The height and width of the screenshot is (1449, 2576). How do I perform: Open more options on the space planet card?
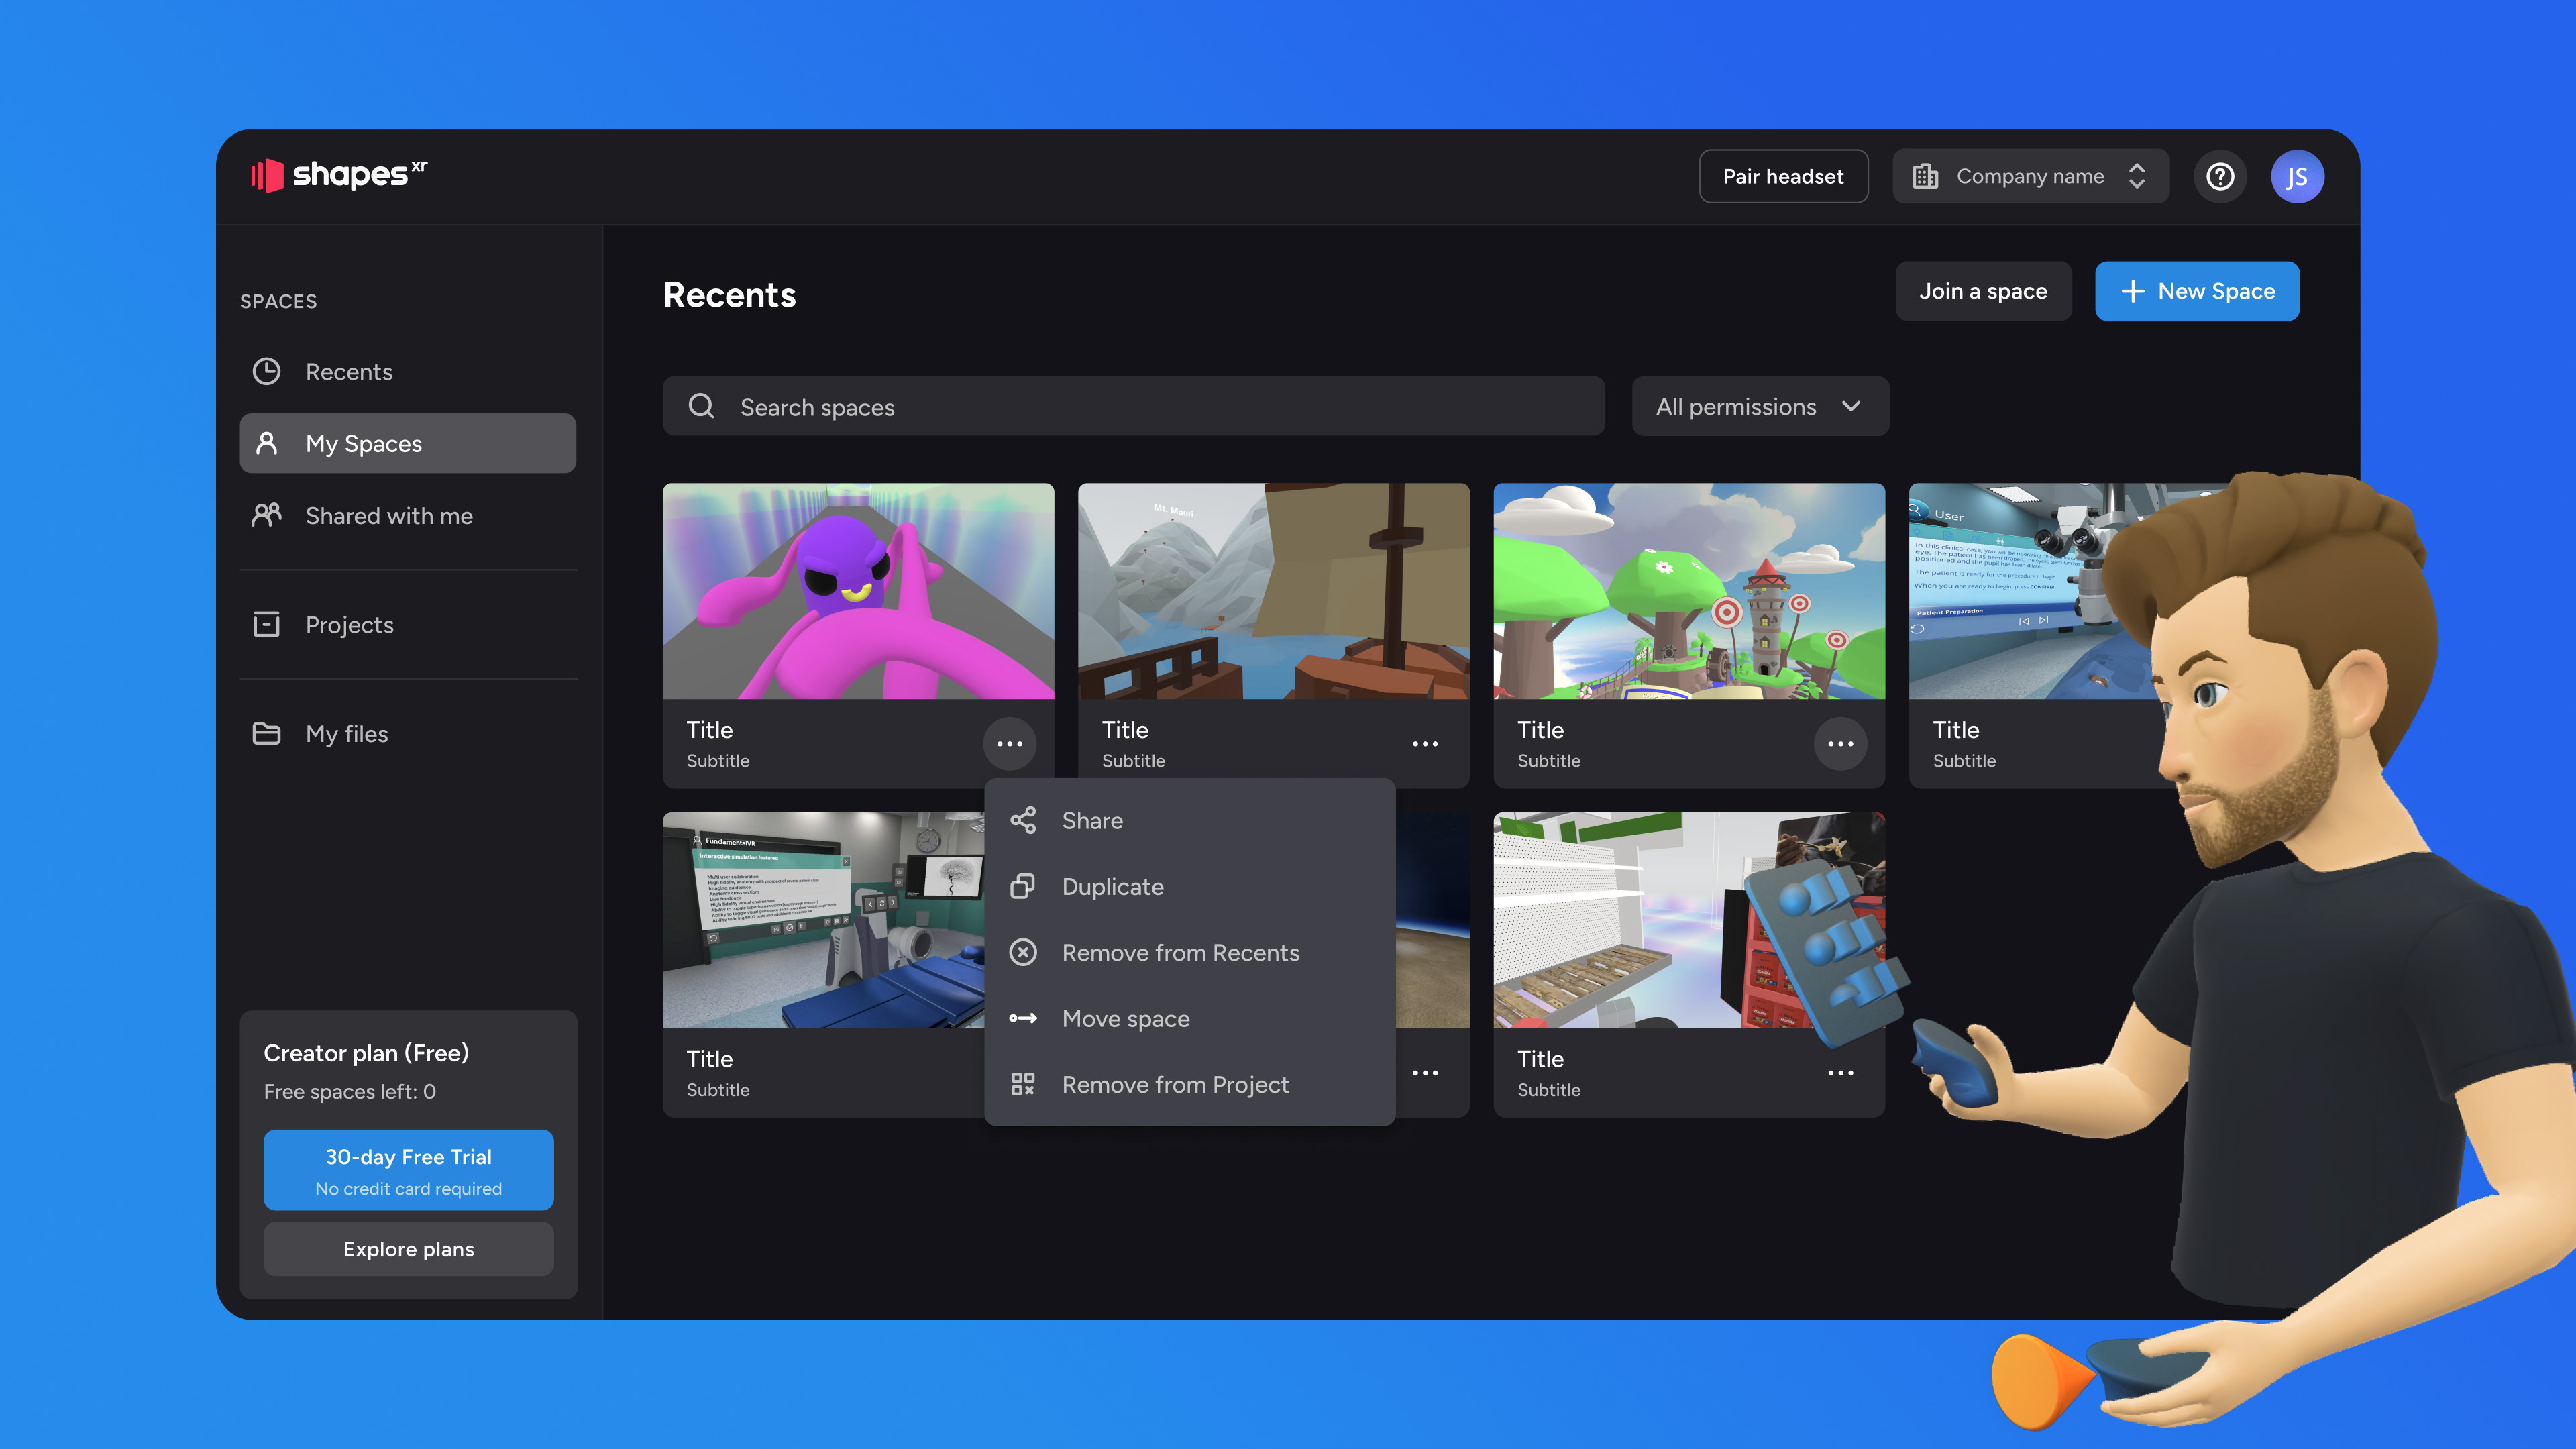coord(1425,1072)
